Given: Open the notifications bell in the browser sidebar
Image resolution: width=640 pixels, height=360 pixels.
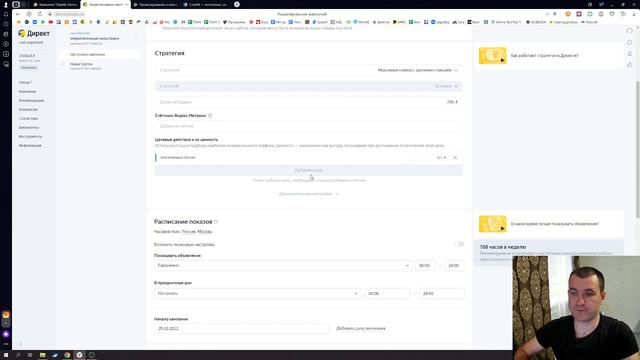Looking at the screenshot, I should tap(6, 14).
